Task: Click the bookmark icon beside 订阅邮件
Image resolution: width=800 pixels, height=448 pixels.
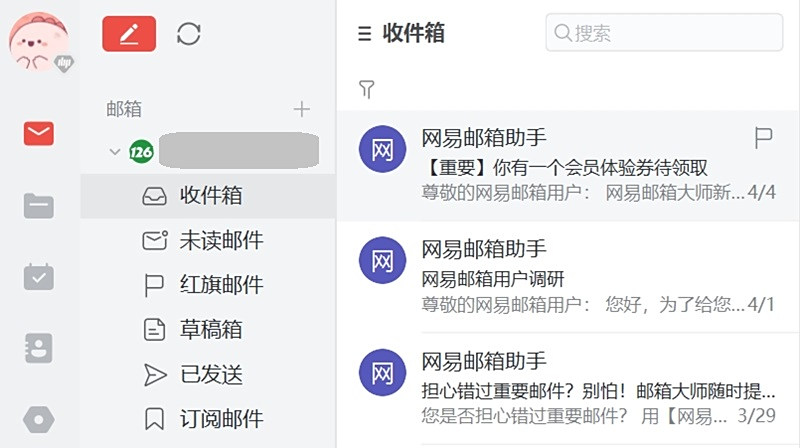Action: pyautogui.click(x=154, y=419)
